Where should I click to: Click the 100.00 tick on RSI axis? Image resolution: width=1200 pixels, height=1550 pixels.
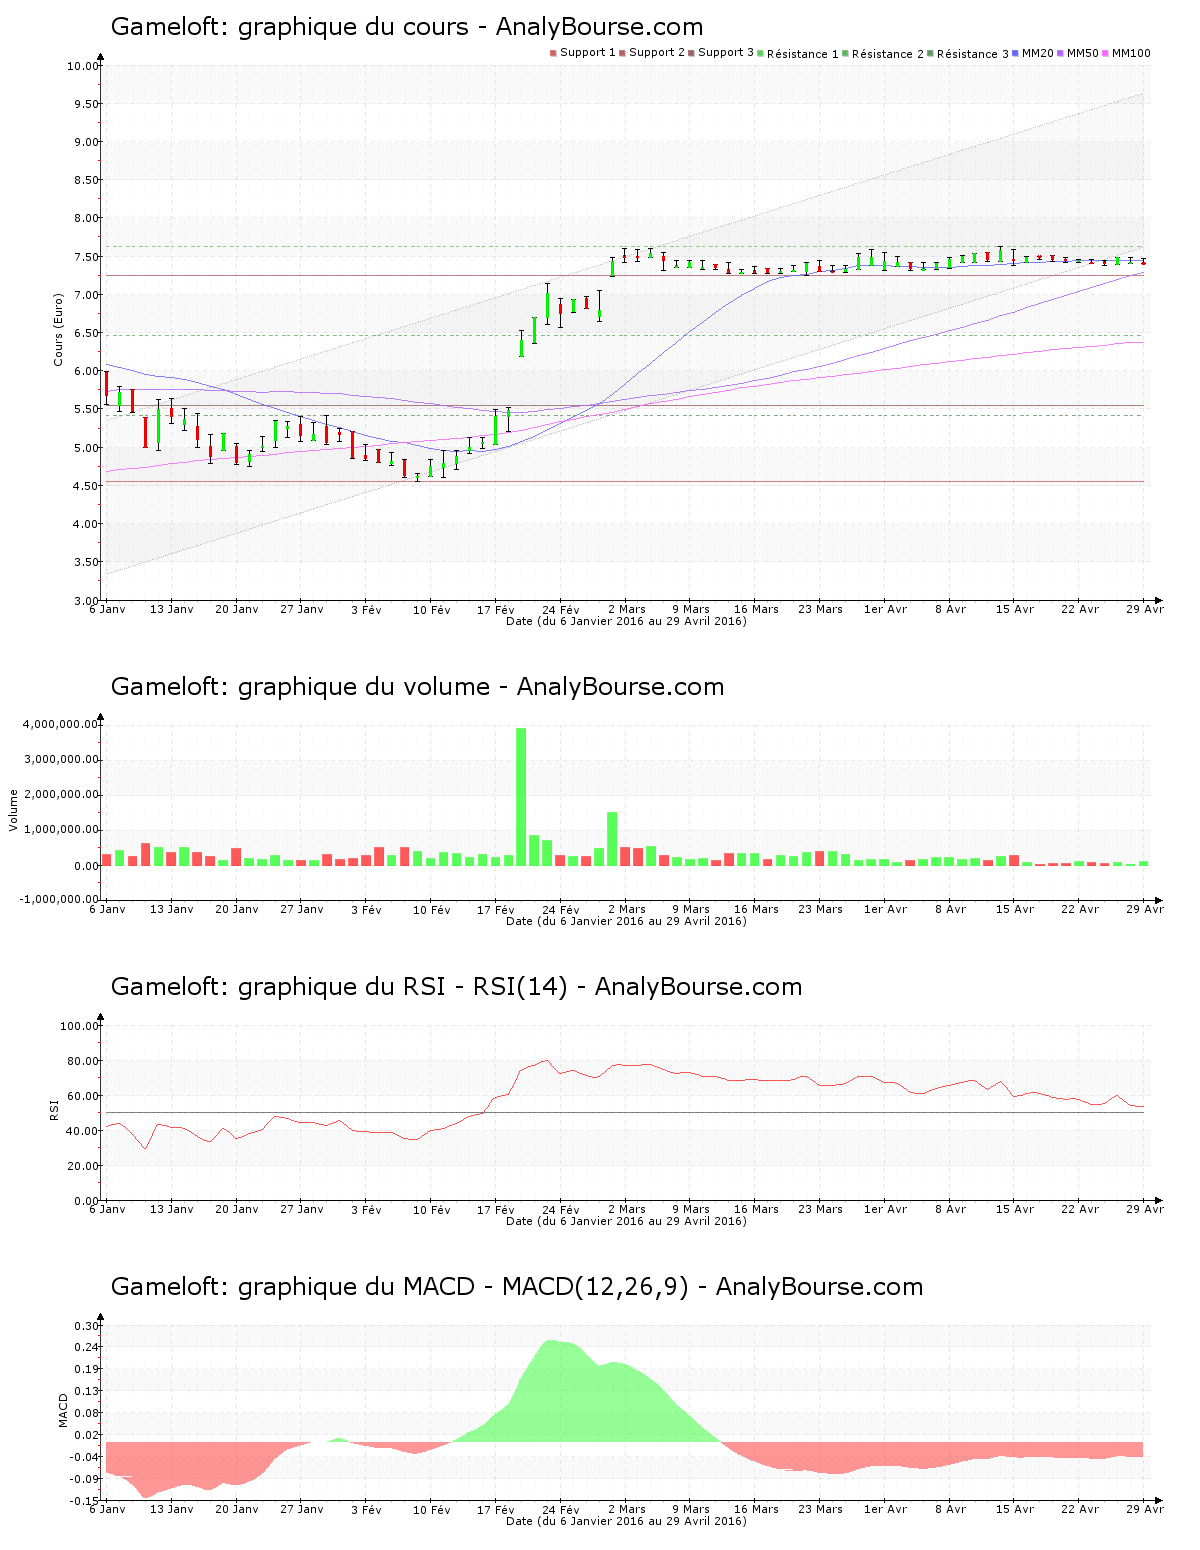click(79, 1026)
